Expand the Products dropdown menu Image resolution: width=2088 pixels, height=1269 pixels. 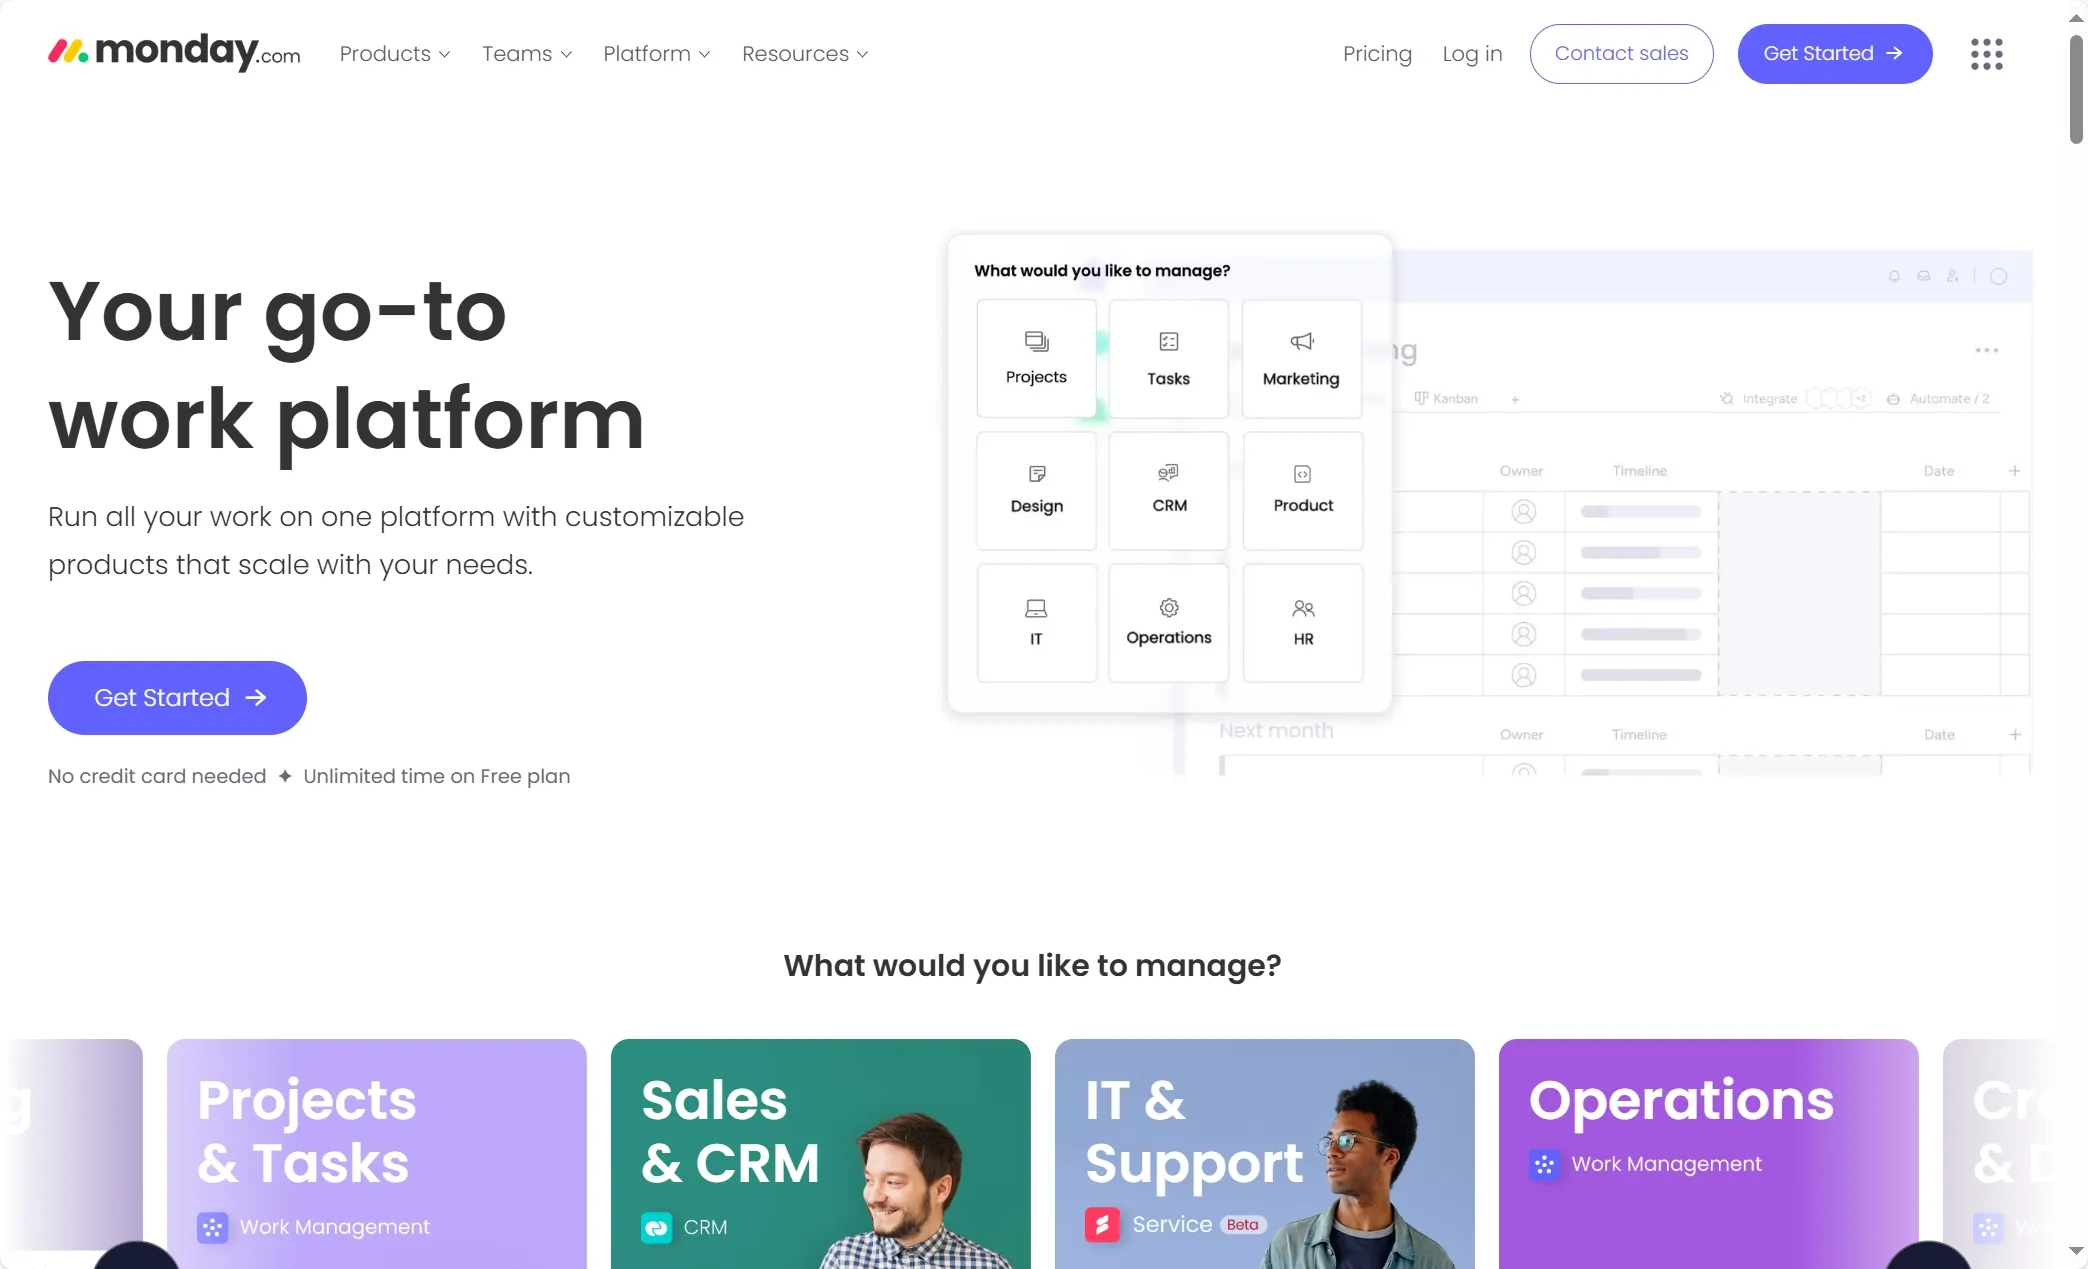click(x=395, y=52)
